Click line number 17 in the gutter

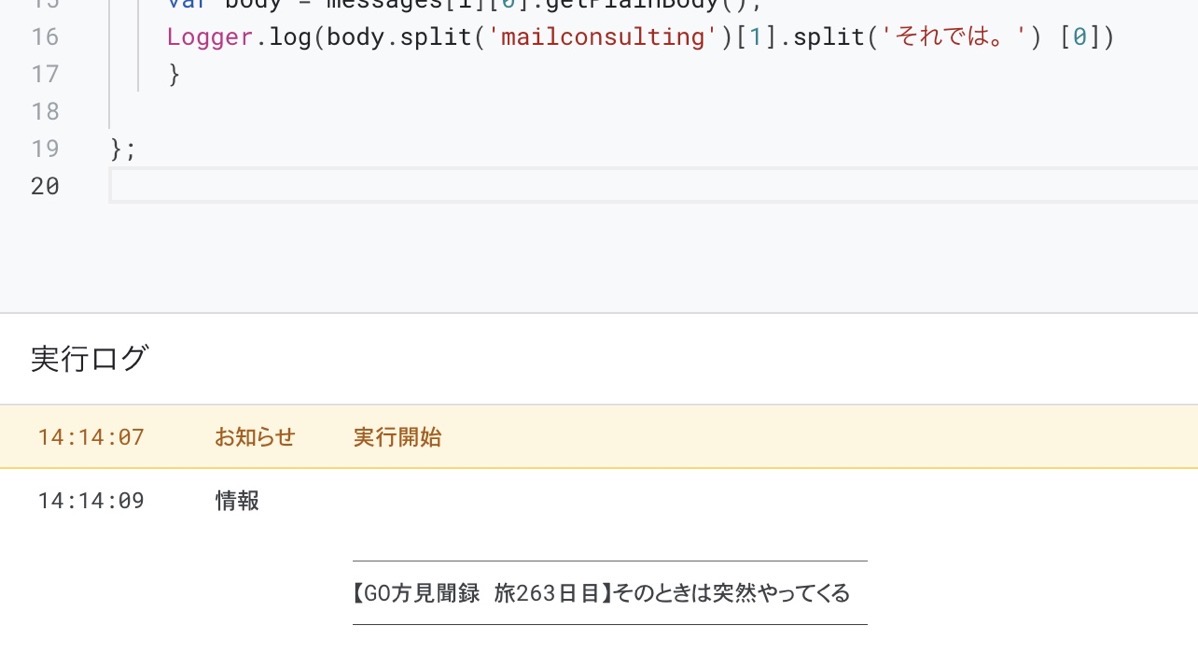44,74
